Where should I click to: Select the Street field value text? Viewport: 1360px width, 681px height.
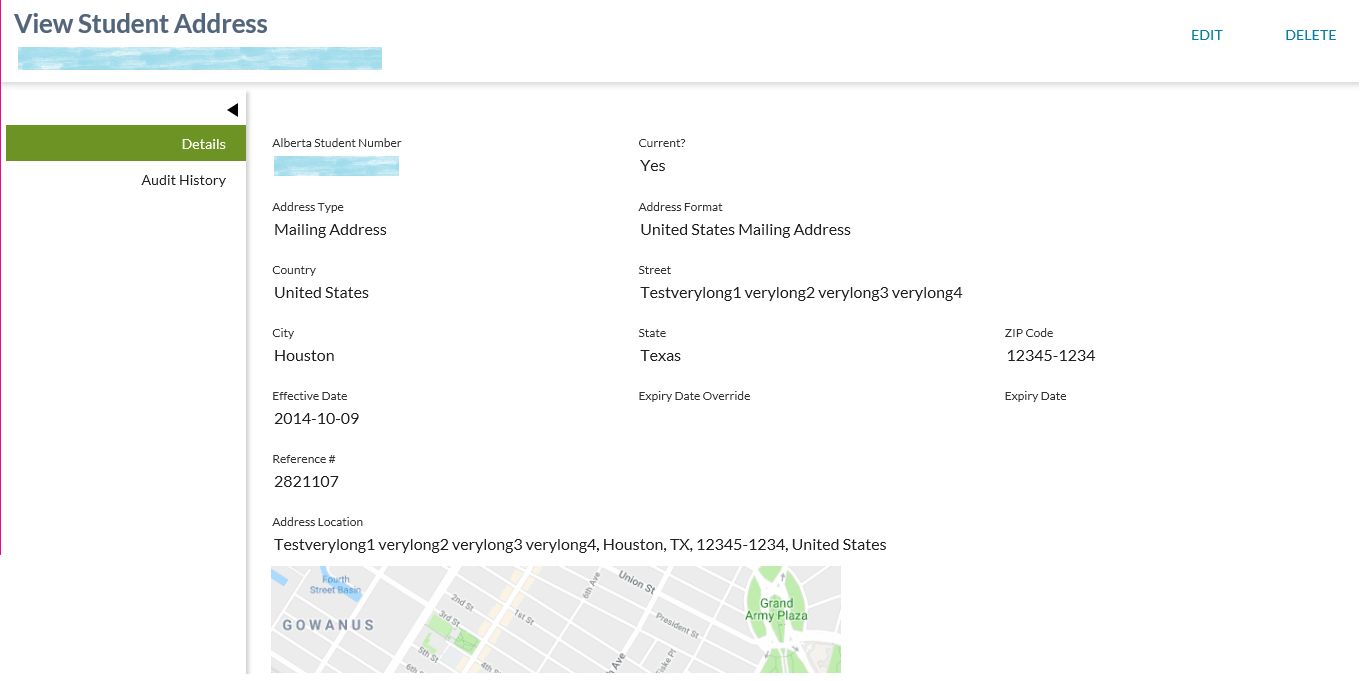800,293
